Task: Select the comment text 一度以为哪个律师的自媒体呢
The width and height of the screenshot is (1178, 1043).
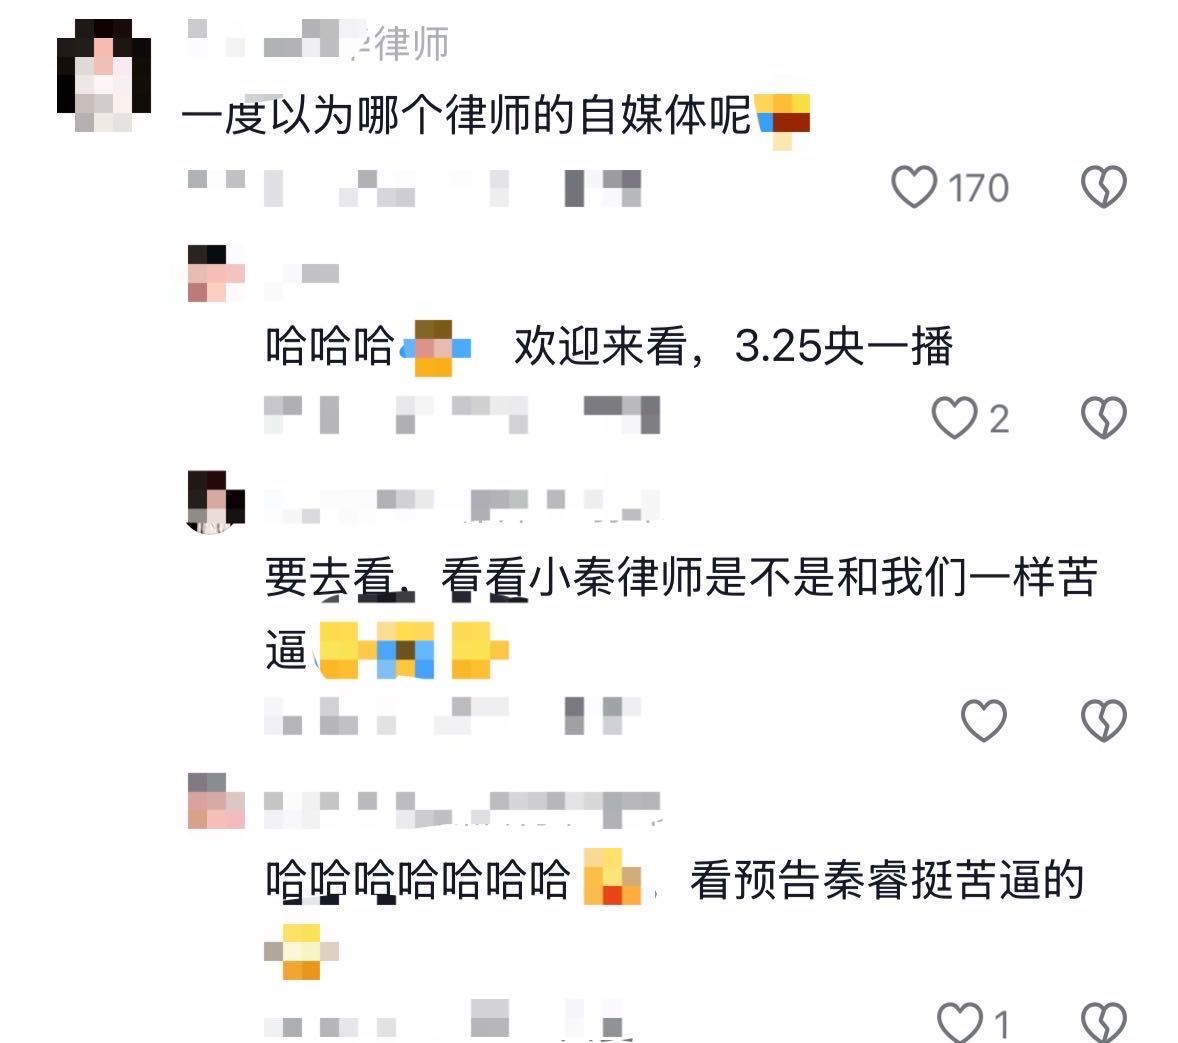Action: pos(466,115)
